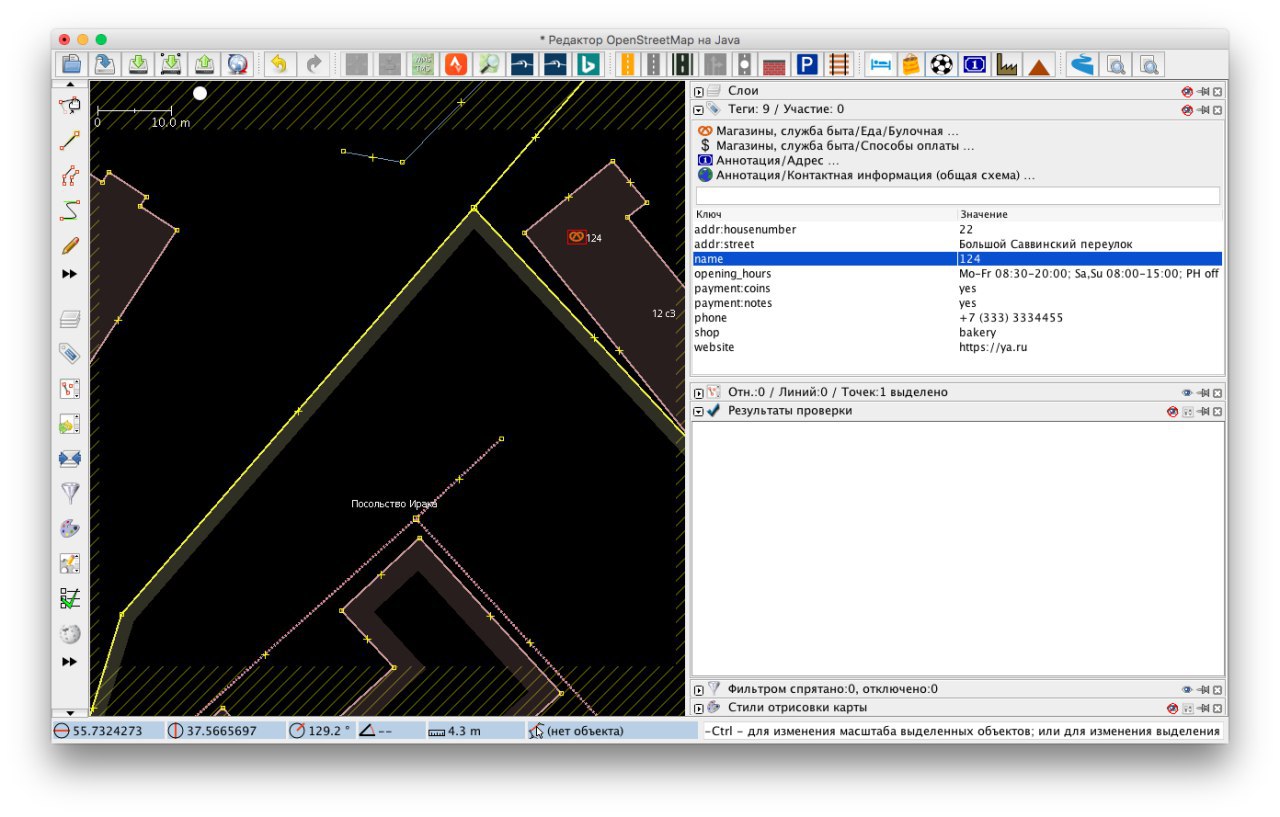Click the magnifier search icon in toolbar
Viewport: 1280px width, 817px height.
point(489,64)
